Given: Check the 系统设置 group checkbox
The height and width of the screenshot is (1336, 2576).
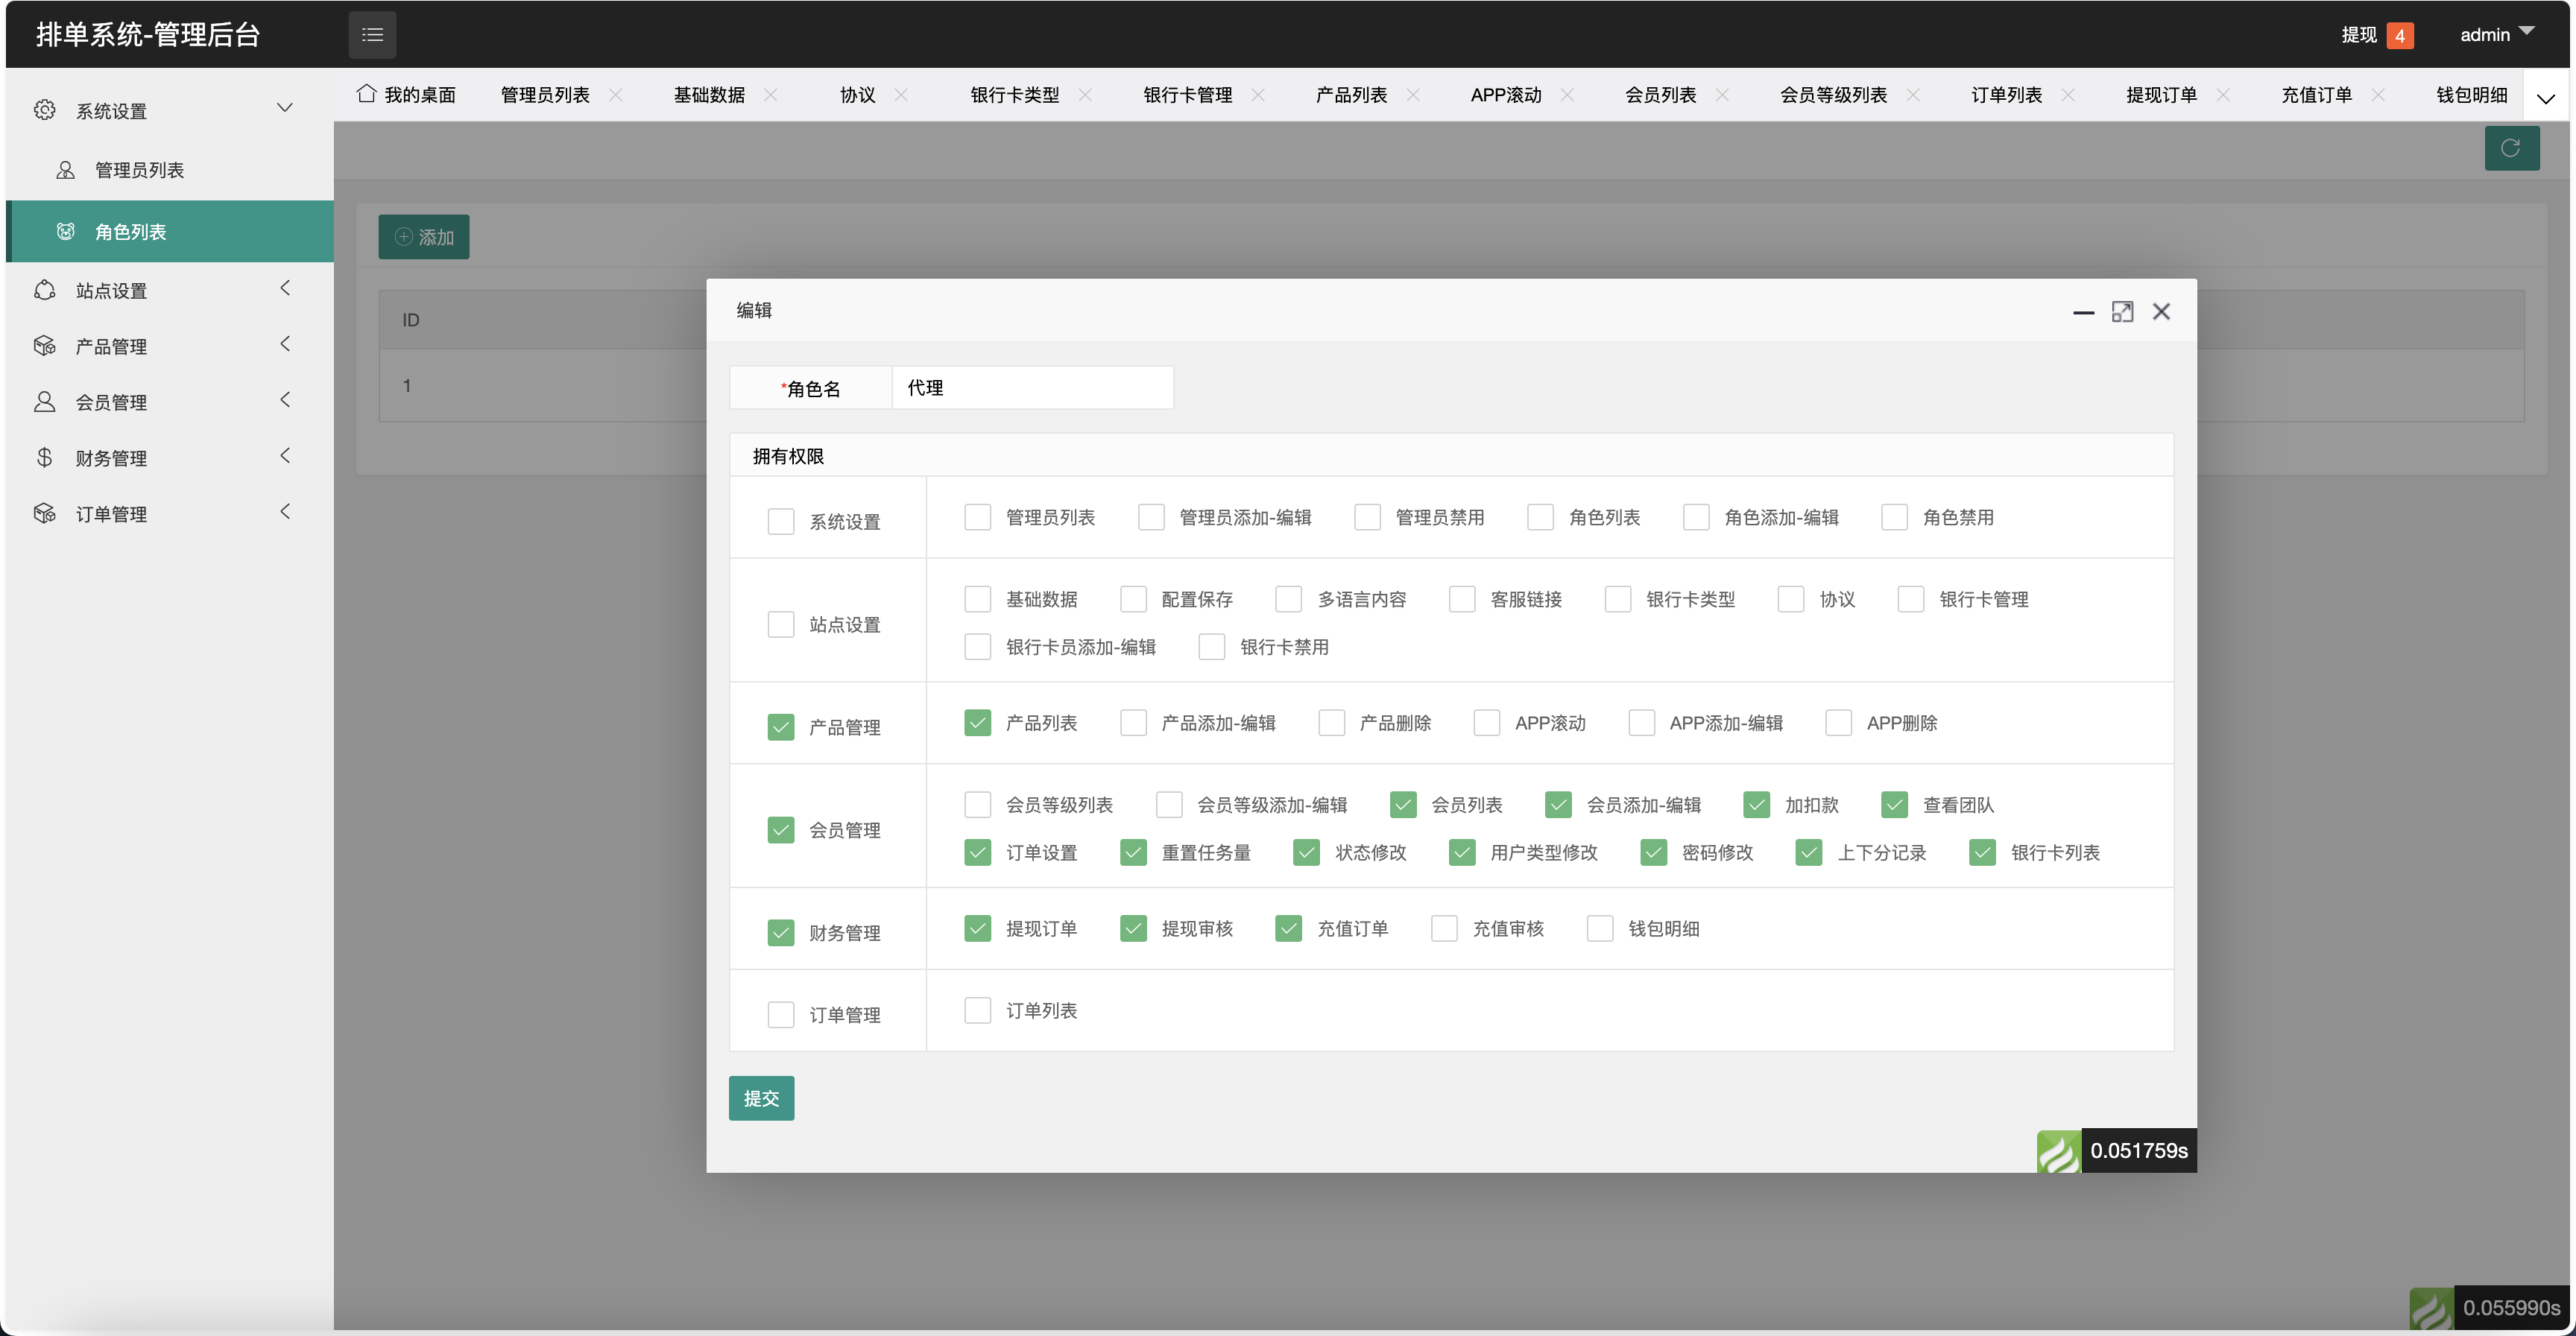Looking at the screenshot, I should [x=781, y=521].
